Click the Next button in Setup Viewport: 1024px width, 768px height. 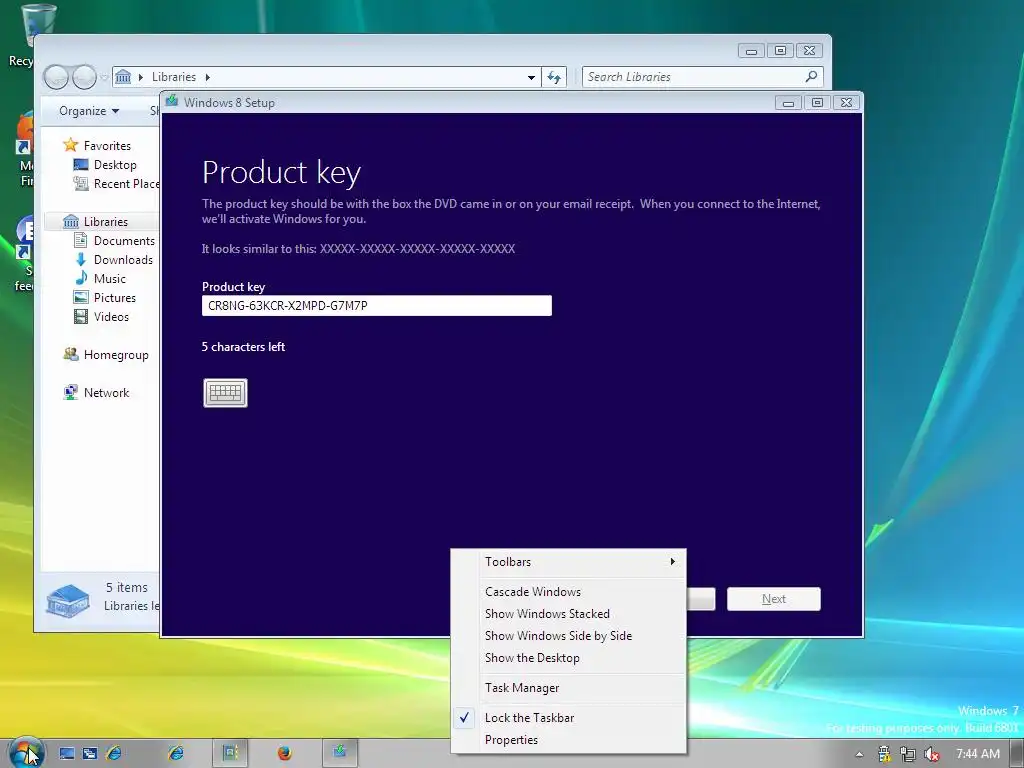click(774, 599)
